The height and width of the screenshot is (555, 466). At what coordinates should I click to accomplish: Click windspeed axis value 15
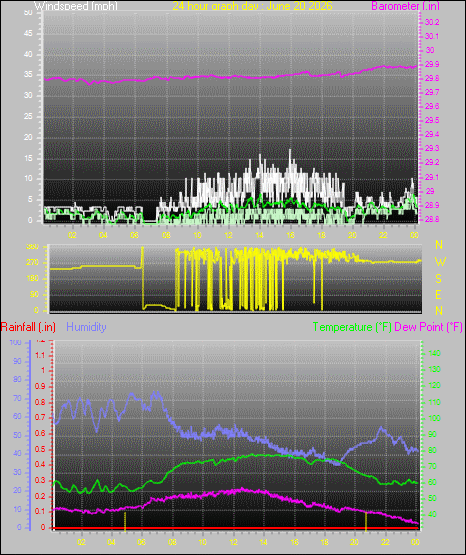28,158
